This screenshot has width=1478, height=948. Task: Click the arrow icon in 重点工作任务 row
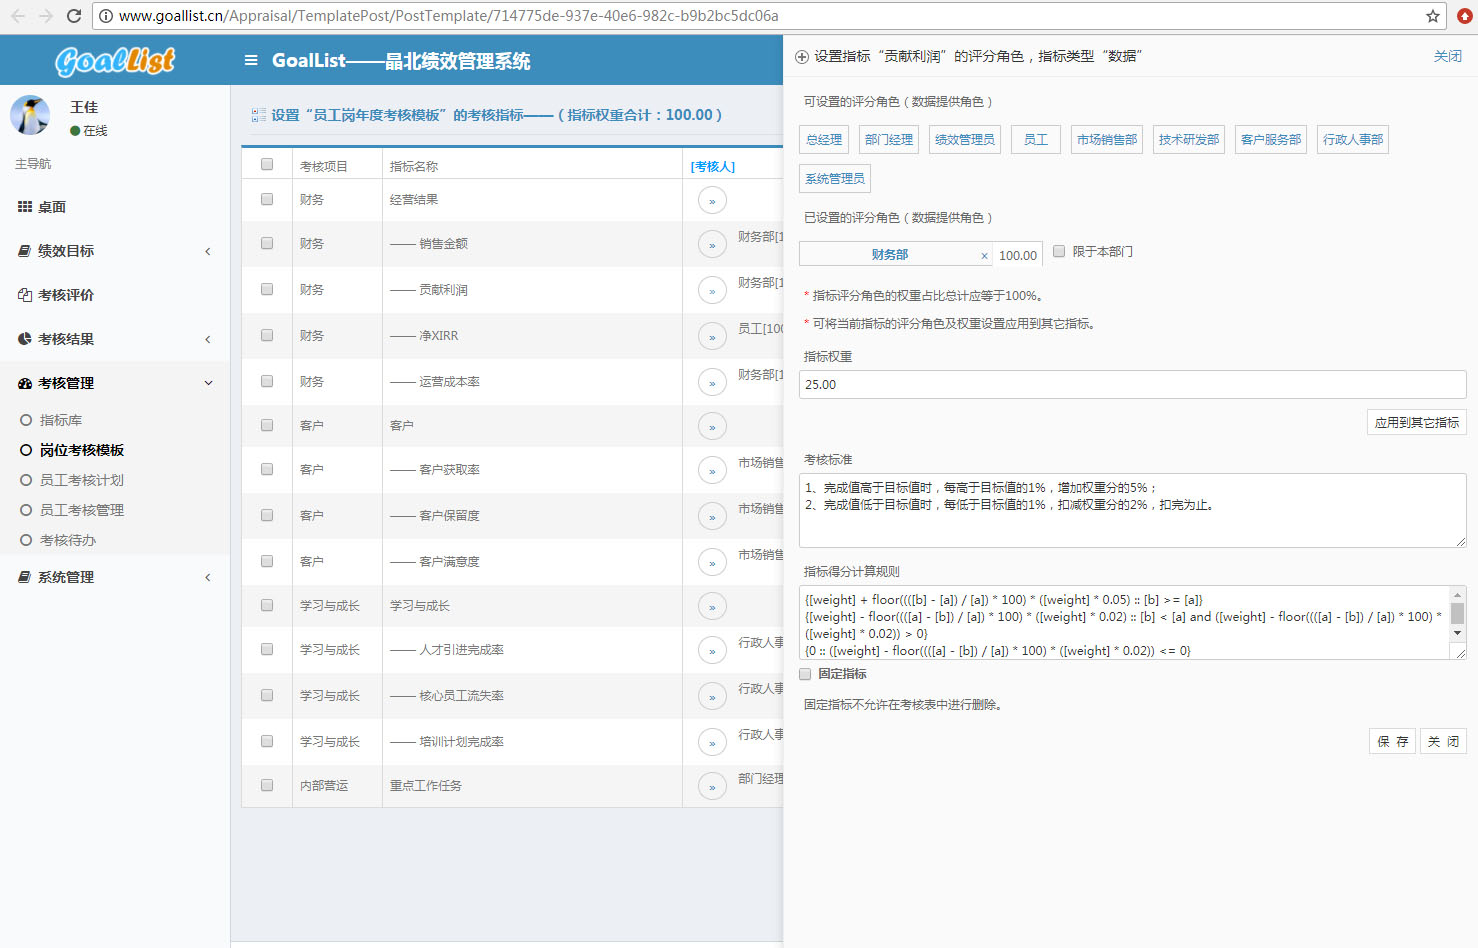(712, 787)
